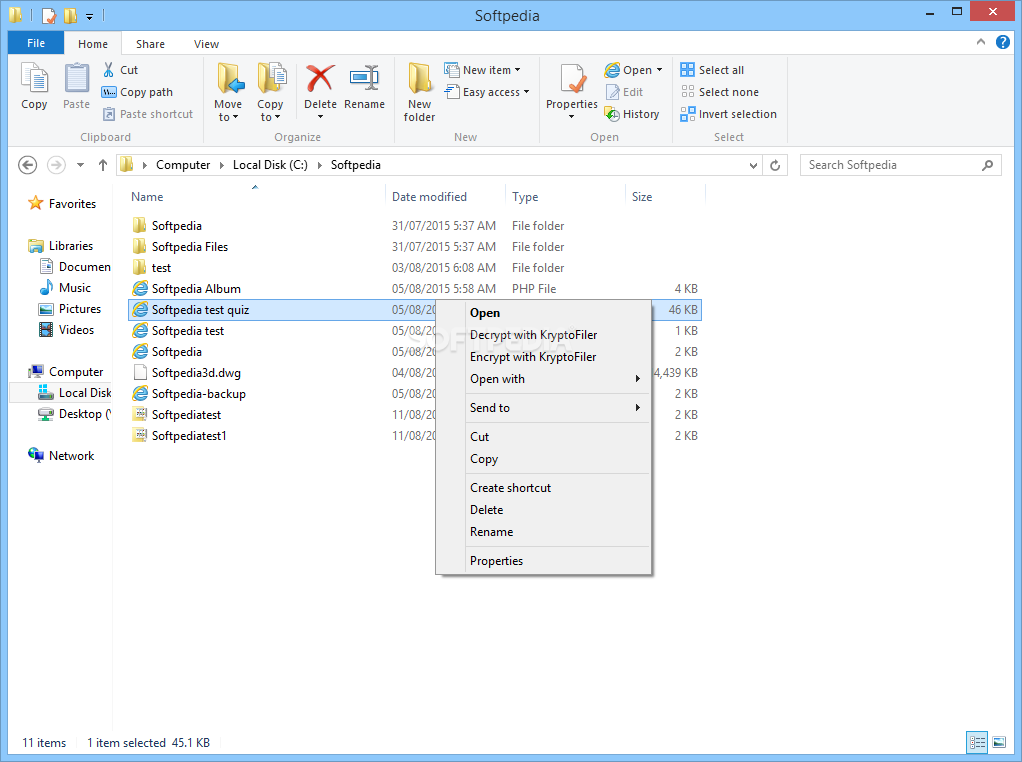
Task: Select the Softpedia Album PHP file
Action: (415, 289)
